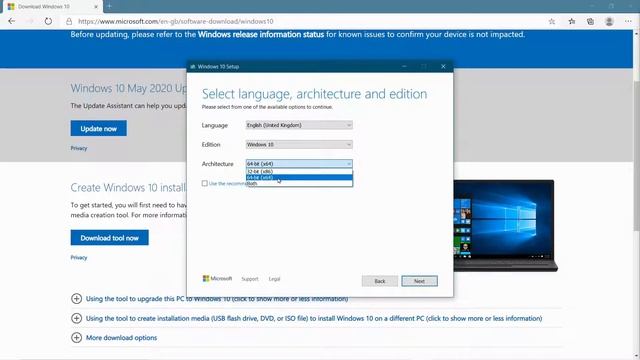Choose Both from the architecture list
640x360 pixels.
coord(299,184)
